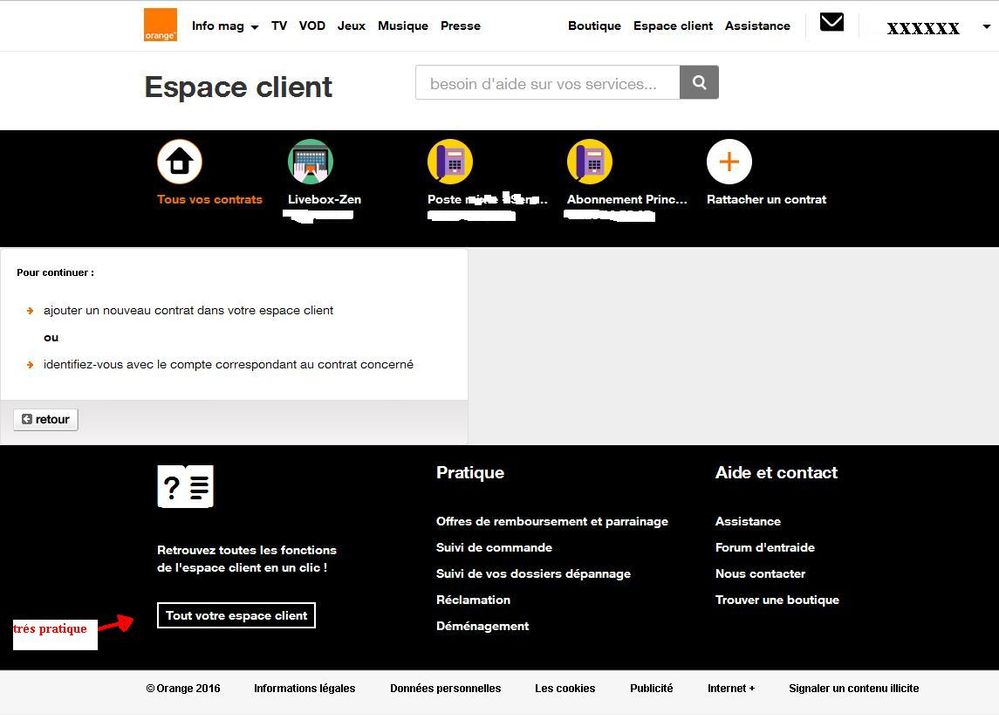Click Tout votre espace client button

pos(236,616)
